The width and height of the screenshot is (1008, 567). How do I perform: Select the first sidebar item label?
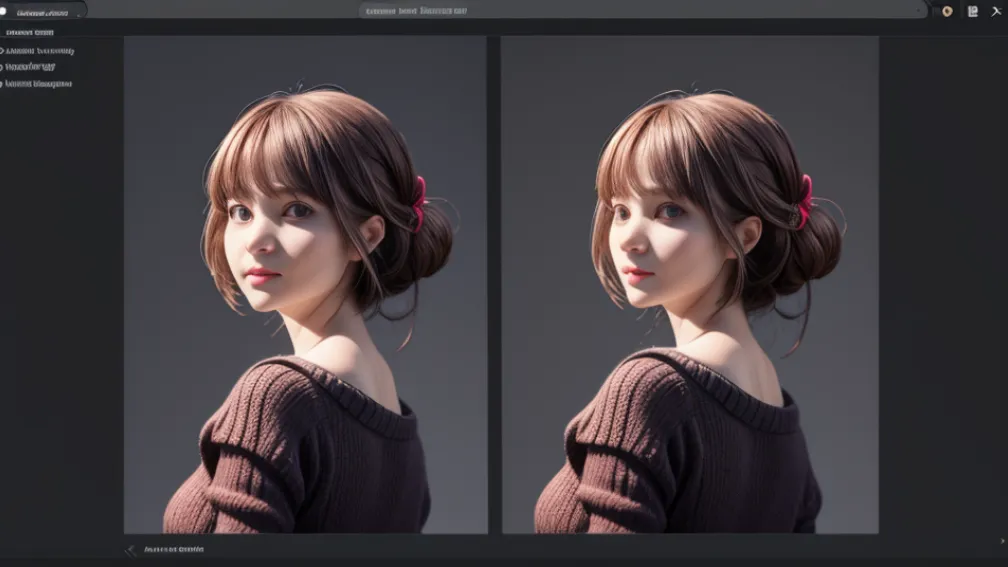40,50
